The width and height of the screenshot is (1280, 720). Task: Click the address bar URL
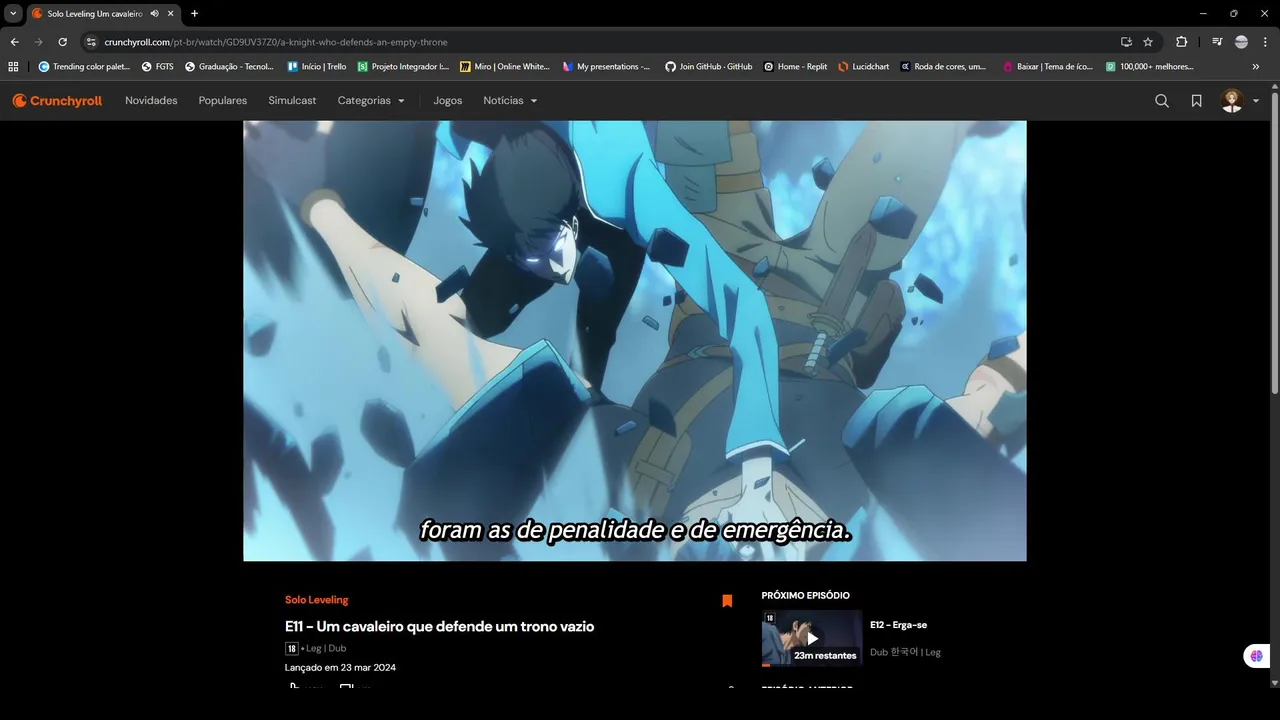point(276,42)
